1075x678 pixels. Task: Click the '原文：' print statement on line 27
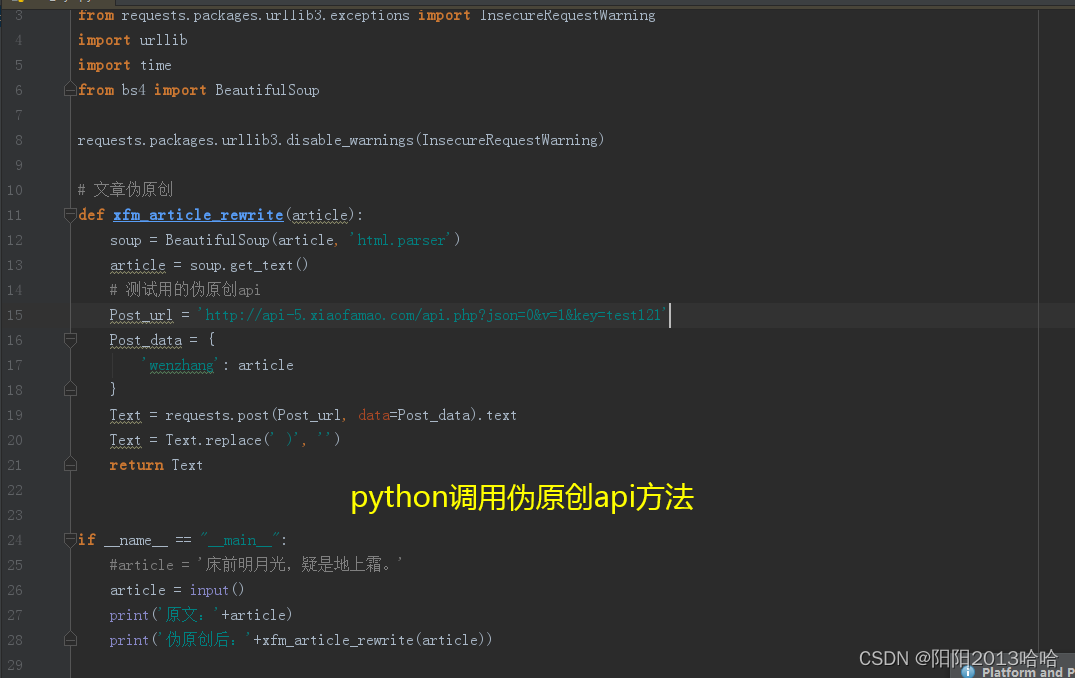[201, 615]
